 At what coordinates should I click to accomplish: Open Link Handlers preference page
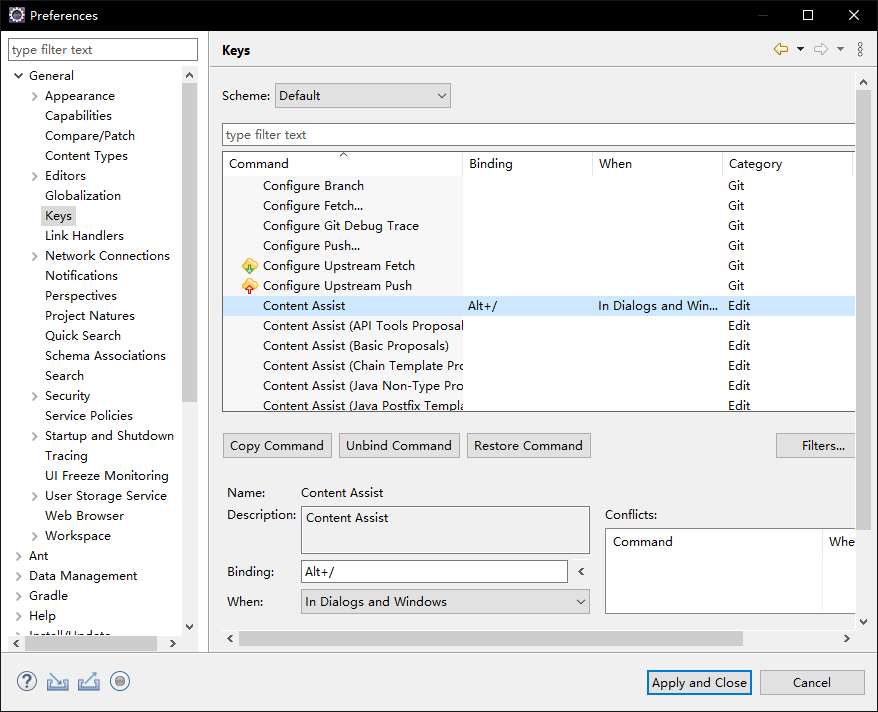85,236
